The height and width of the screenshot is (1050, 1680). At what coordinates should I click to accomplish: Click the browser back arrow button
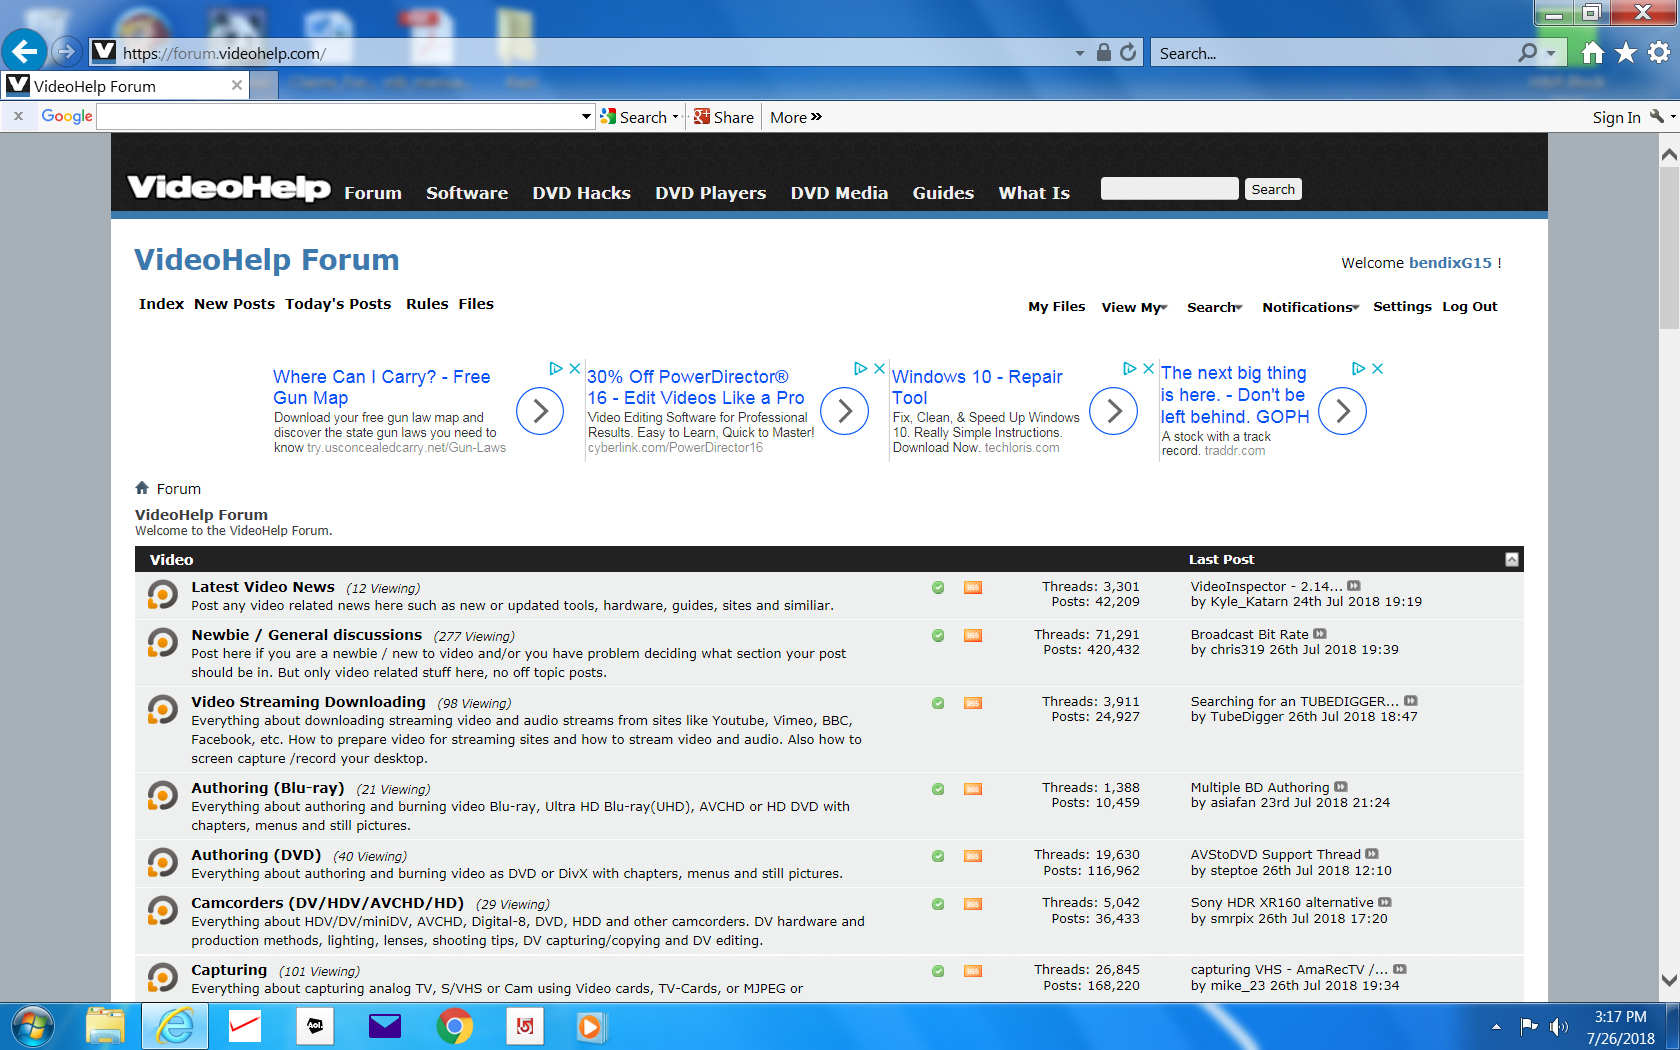(x=25, y=51)
